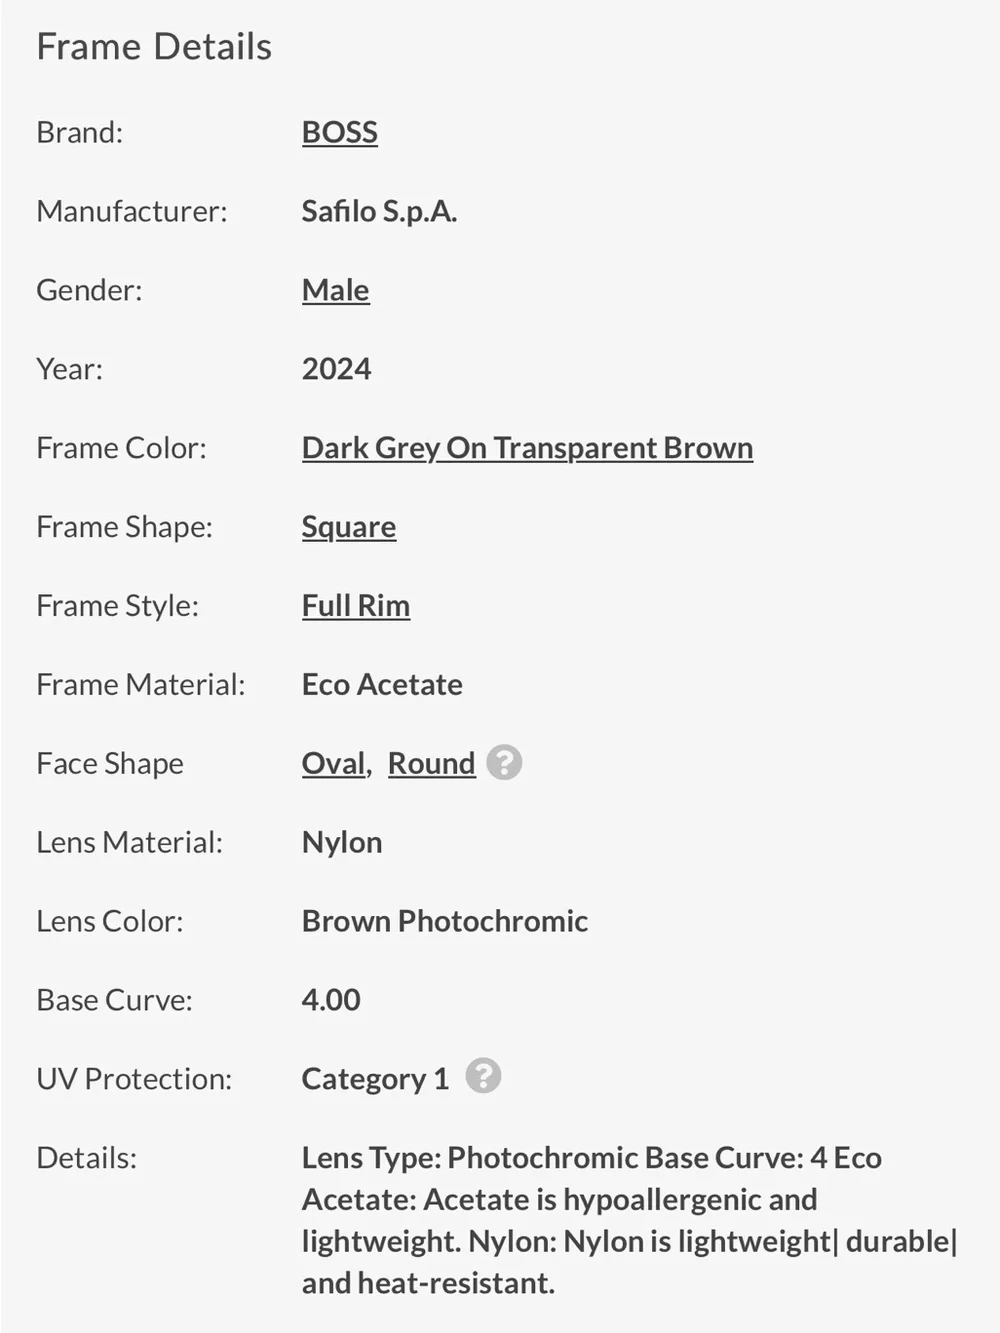This screenshot has height=1333, width=1000.
Task: Click the Category 1 UV value
Action: point(375,1079)
